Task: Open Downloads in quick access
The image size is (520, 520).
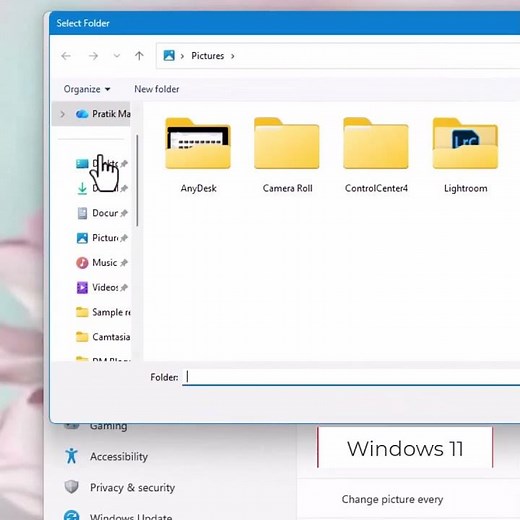Action: [x=102, y=188]
